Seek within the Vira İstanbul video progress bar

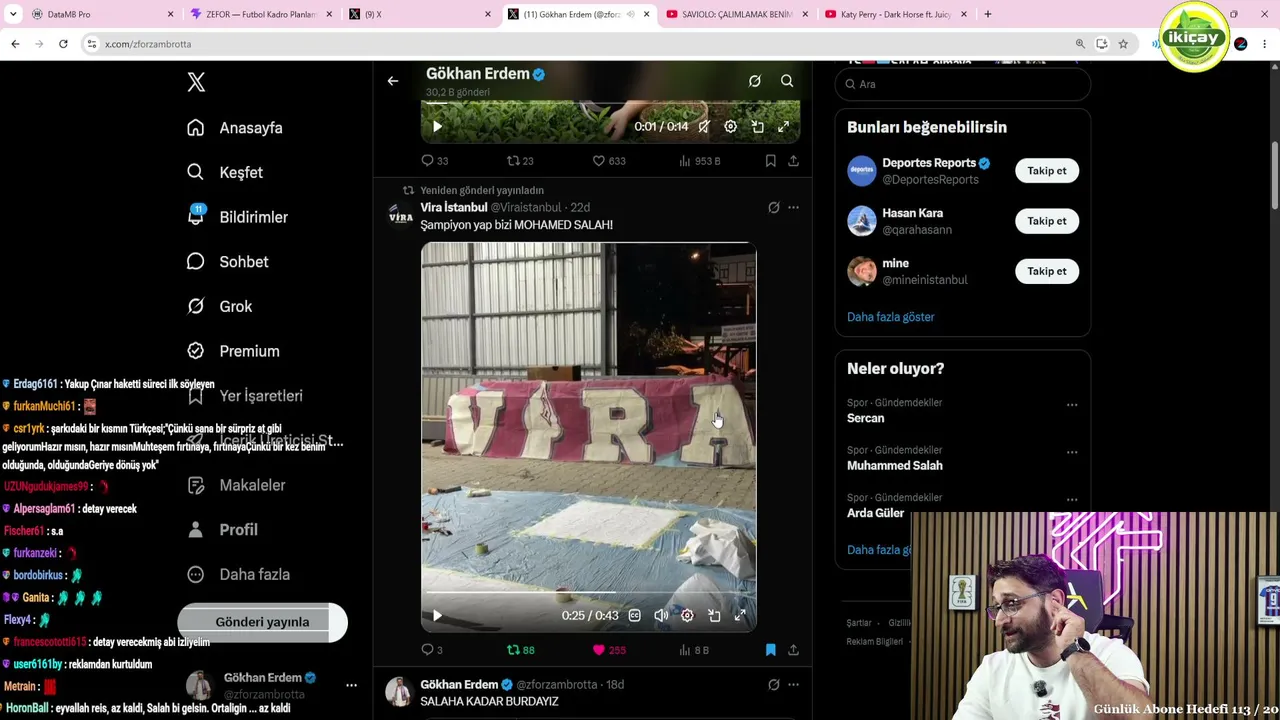click(588, 592)
